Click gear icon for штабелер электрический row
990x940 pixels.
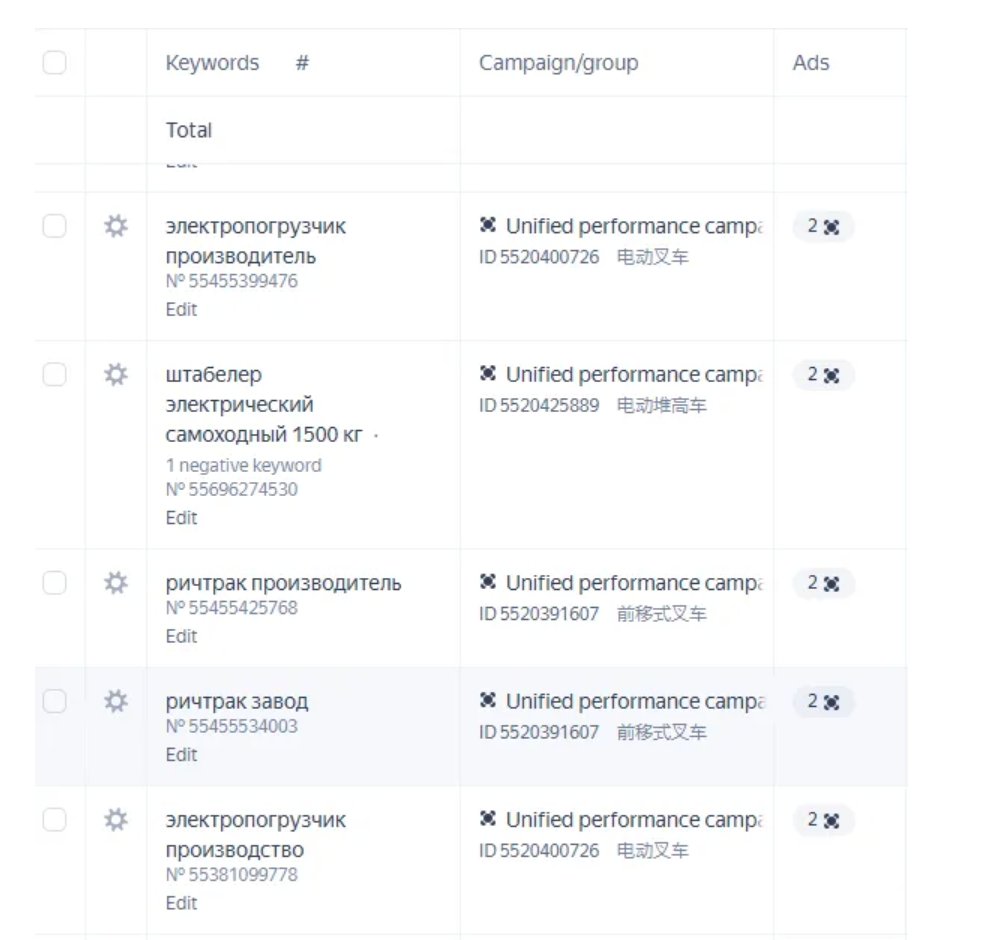coord(116,375)
